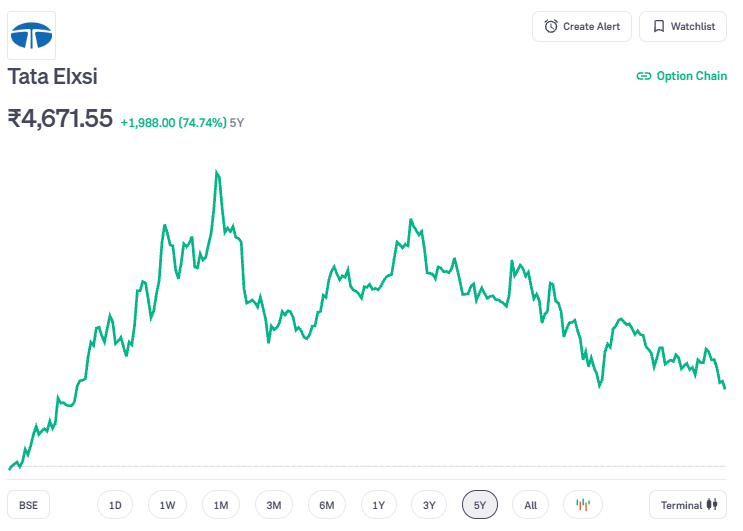Click the alarm clock icon in Create Alert

coord(551,27)
